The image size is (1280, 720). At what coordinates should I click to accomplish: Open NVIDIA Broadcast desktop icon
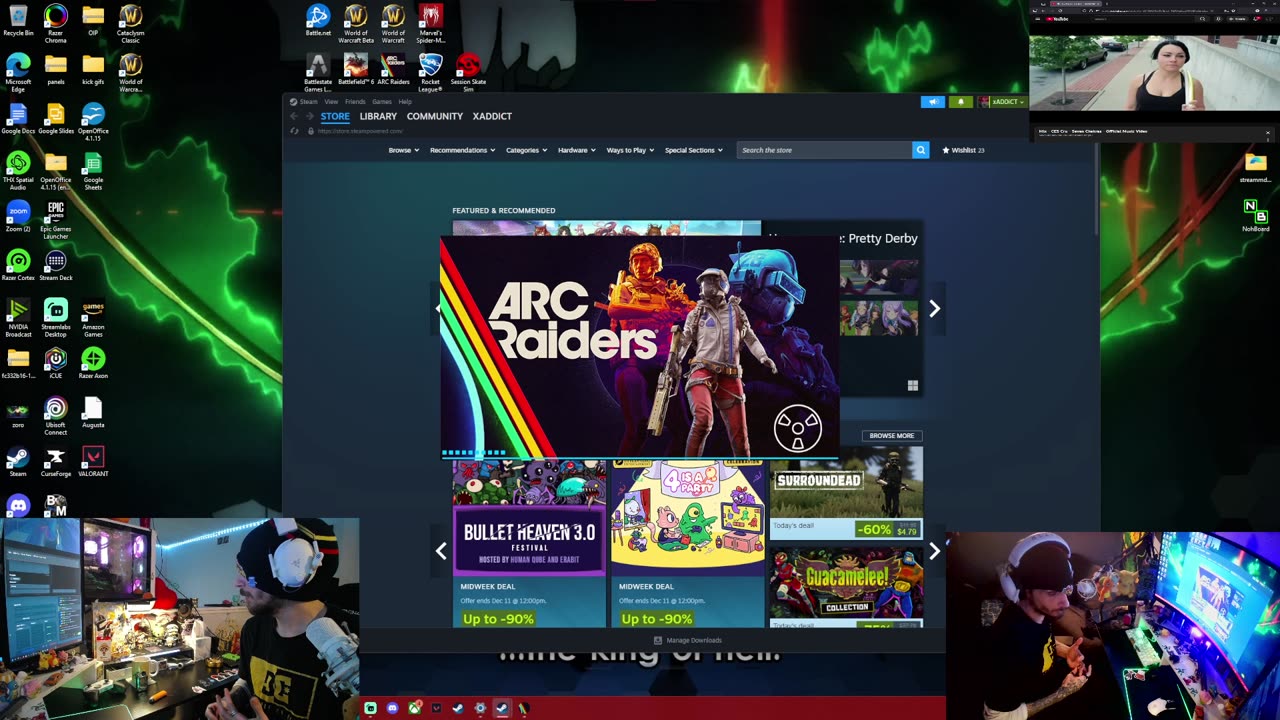point(18,319)
